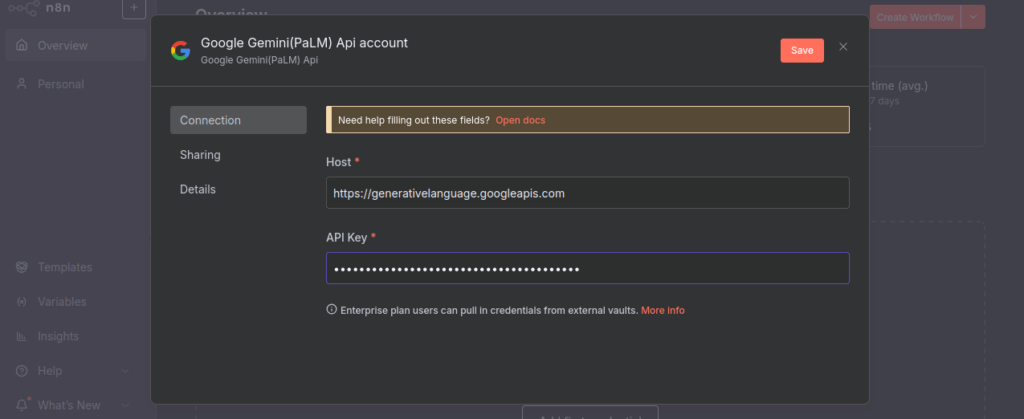Image resolution: width=1024 pixels, height=419 pixels.
Task: Open Overview via the home icon
Action: click(x=22, y=46)
